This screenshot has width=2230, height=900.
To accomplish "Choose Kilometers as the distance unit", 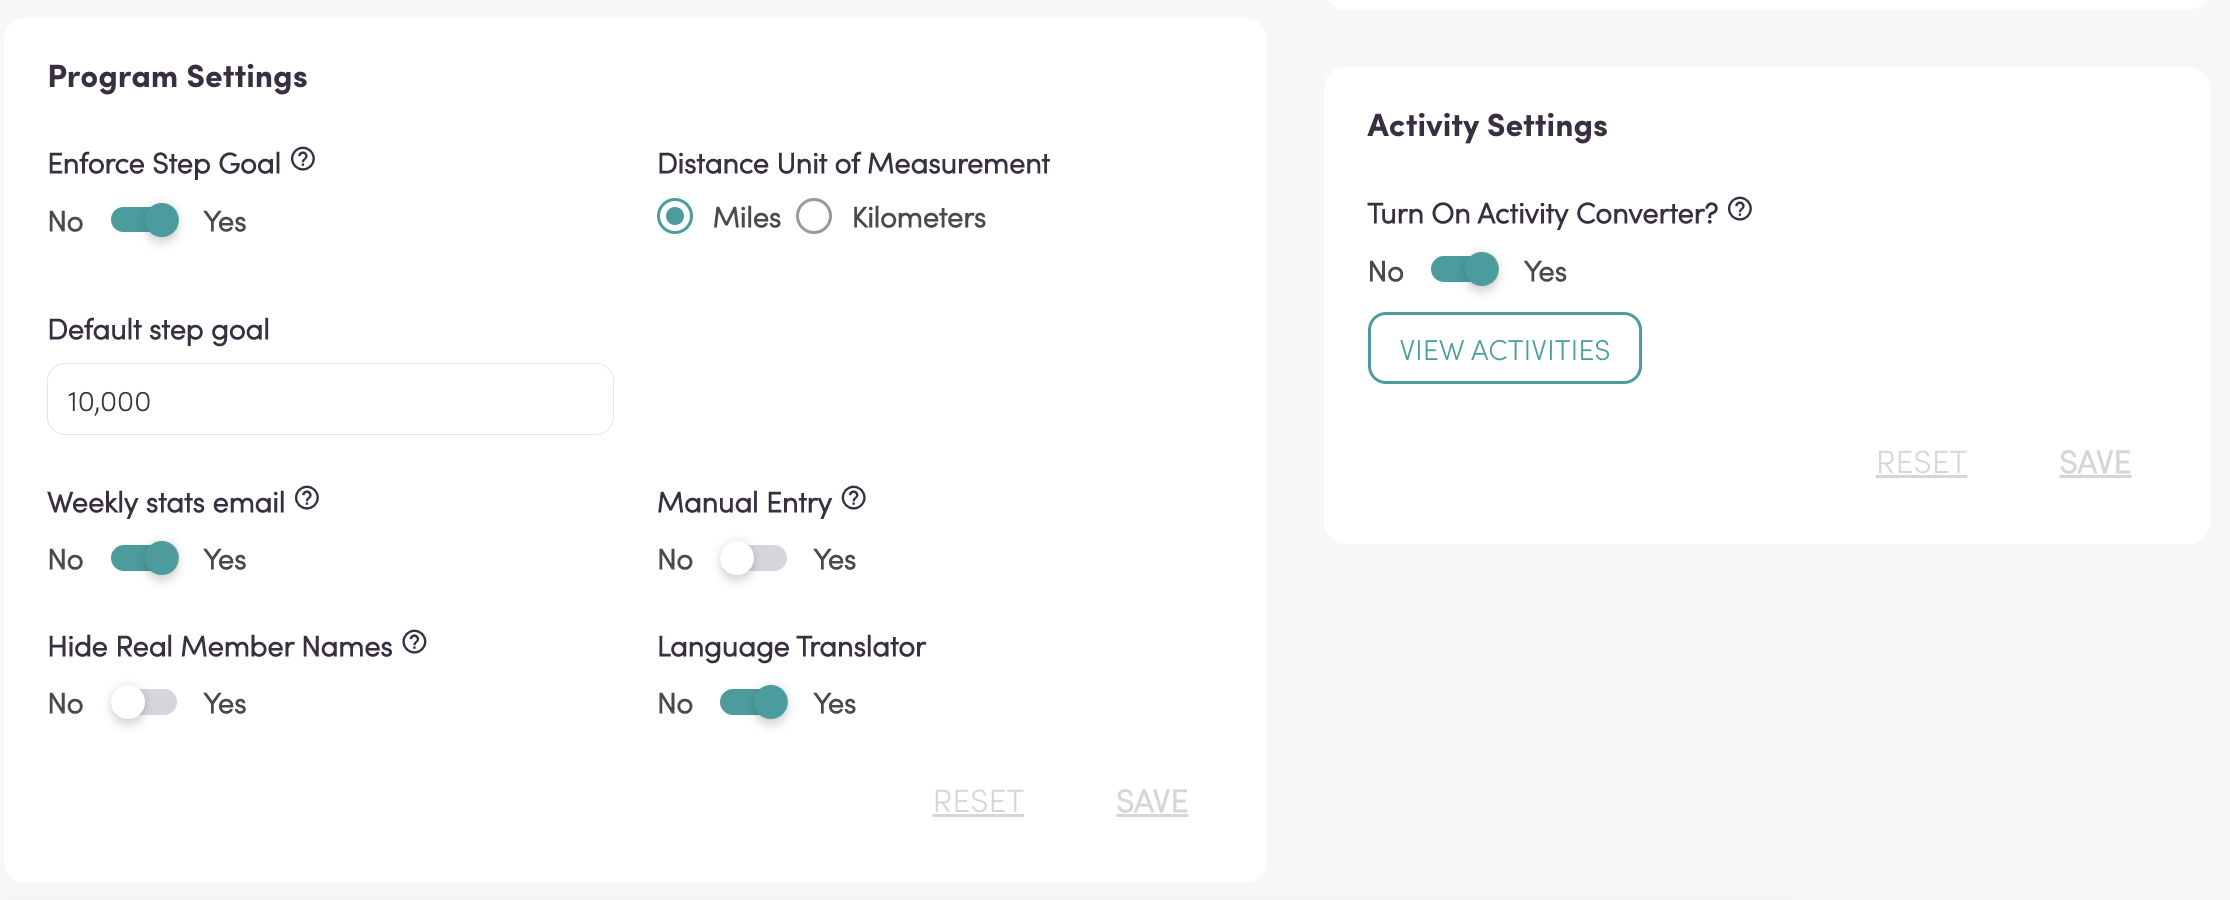I will (814, 216).
